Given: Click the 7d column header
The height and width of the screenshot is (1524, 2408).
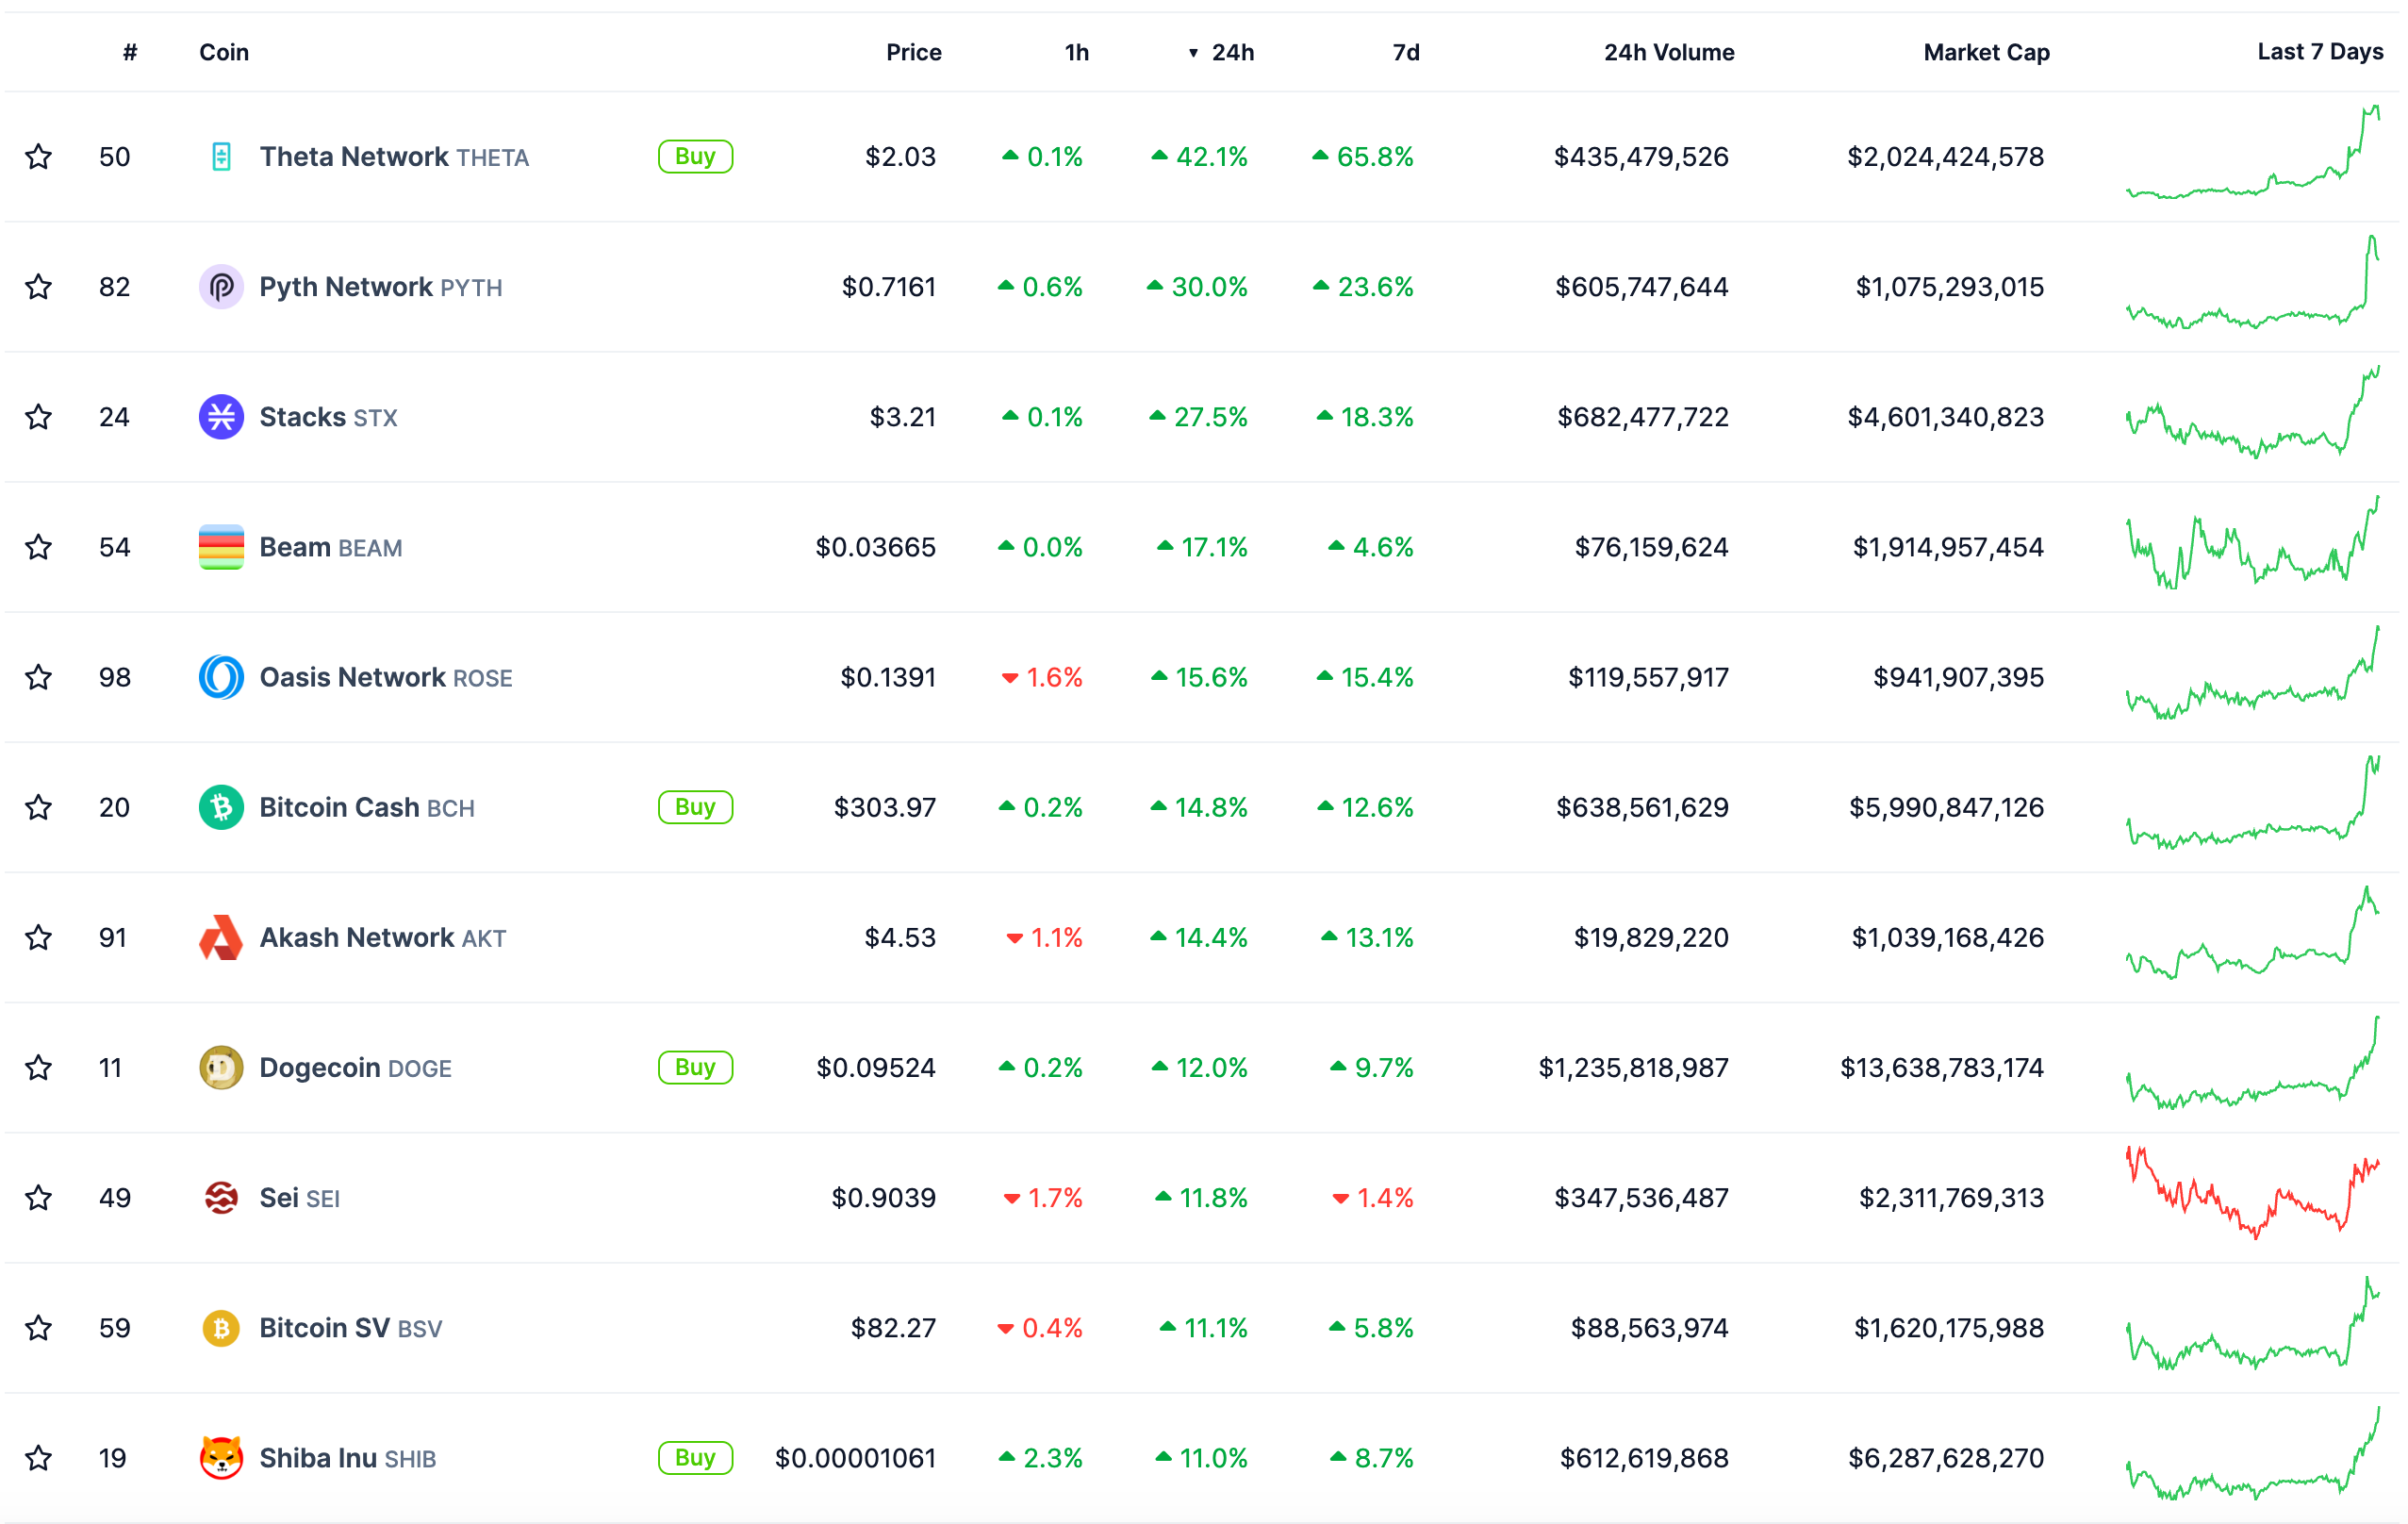Looking at the screenshot, I should pyautogui.click(x=1405, y=53).
